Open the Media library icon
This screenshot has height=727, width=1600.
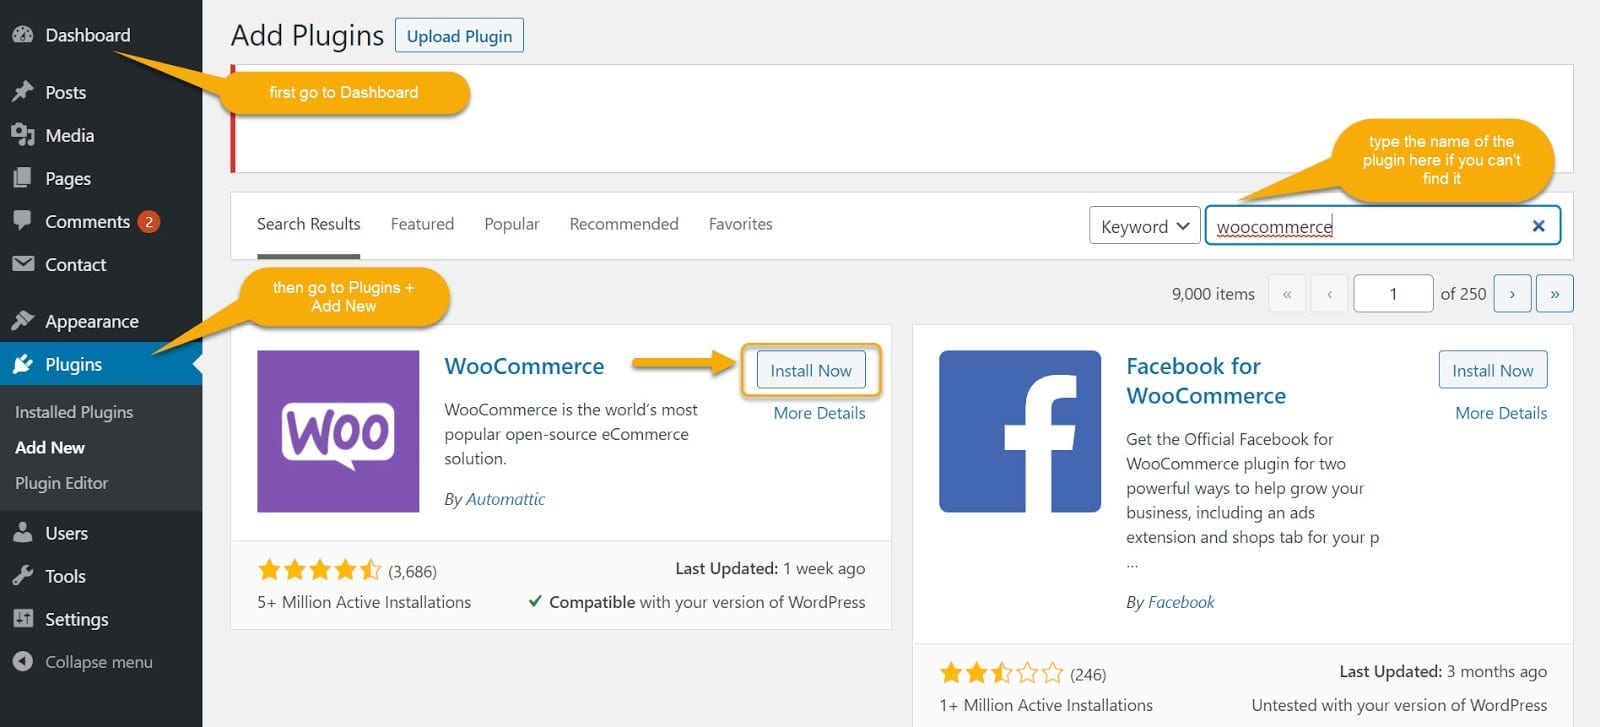[22, 135]
